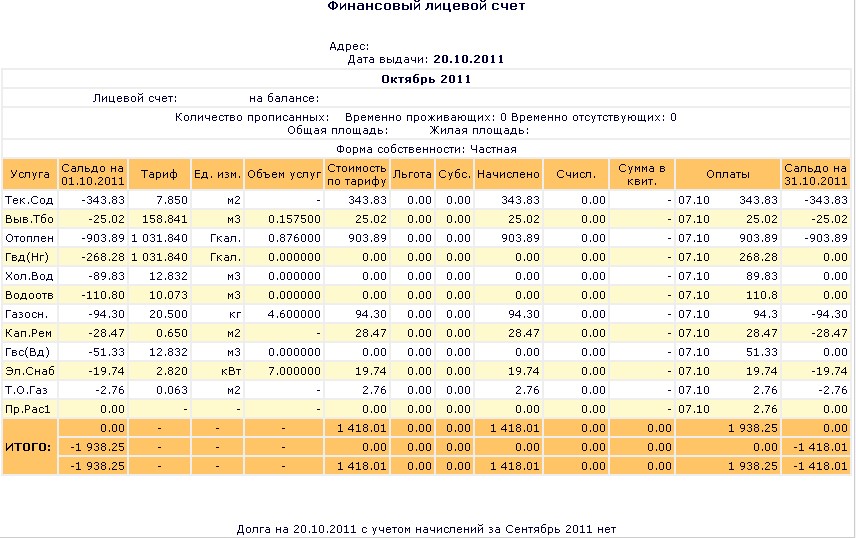Click the 'Лицевой счет:' label

coord(135,98)
